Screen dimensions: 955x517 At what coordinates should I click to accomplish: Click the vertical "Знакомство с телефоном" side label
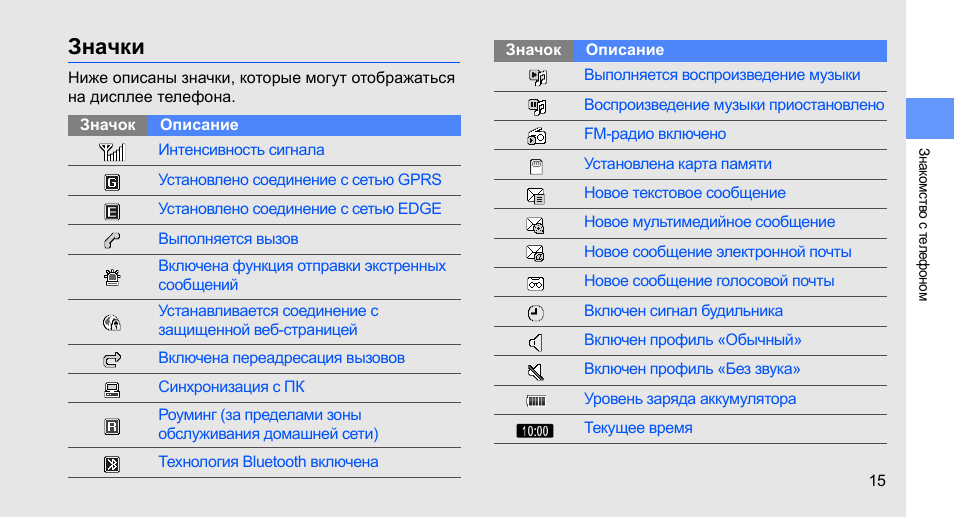coord(923,225)
